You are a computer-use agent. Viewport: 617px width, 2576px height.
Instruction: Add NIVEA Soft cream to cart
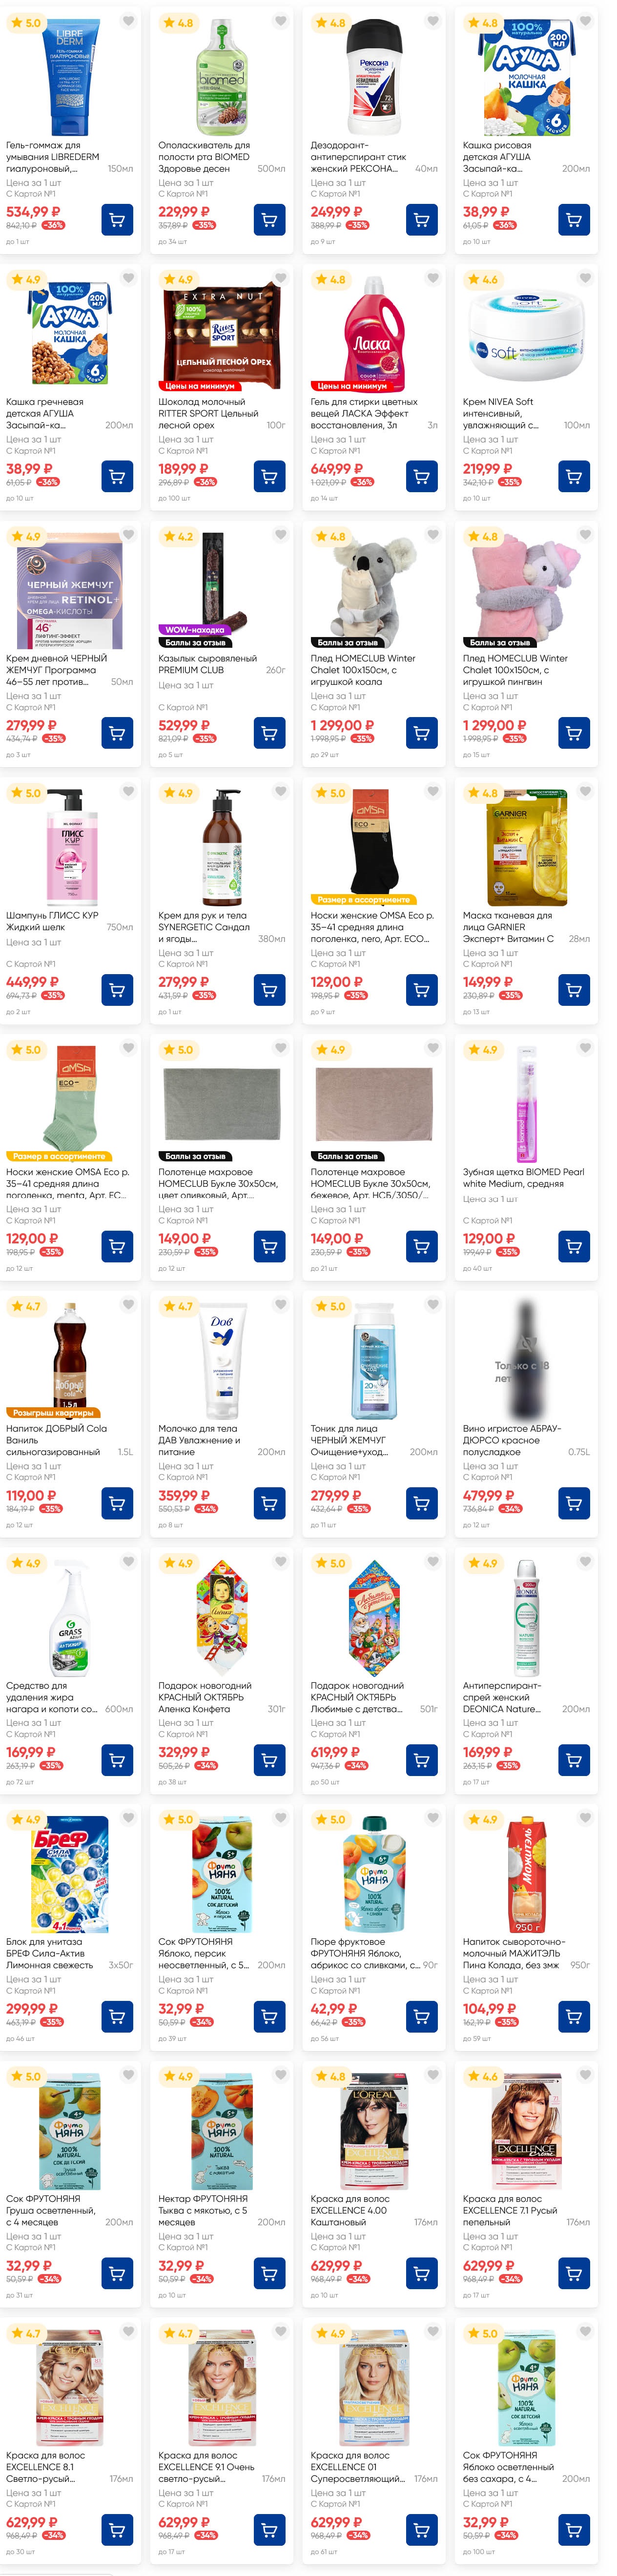(x=573, y=476)
